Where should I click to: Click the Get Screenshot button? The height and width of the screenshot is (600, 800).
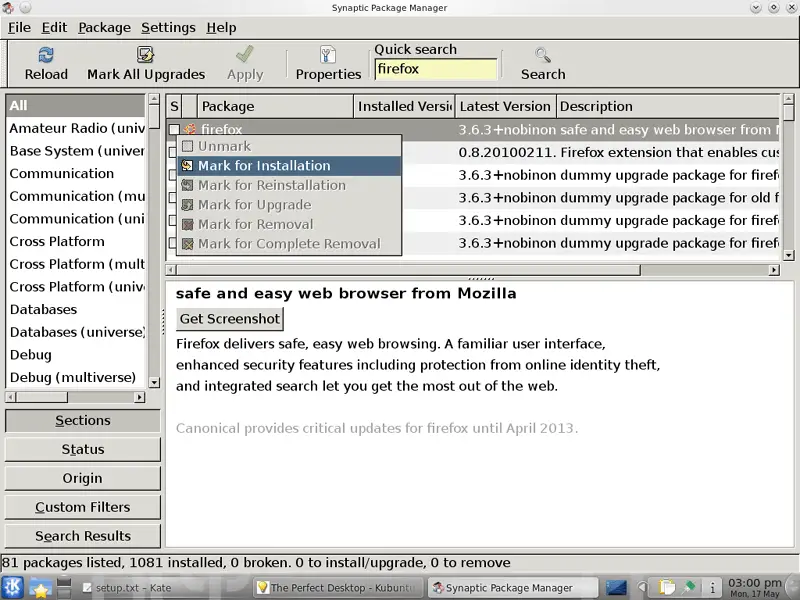[230, 319]
